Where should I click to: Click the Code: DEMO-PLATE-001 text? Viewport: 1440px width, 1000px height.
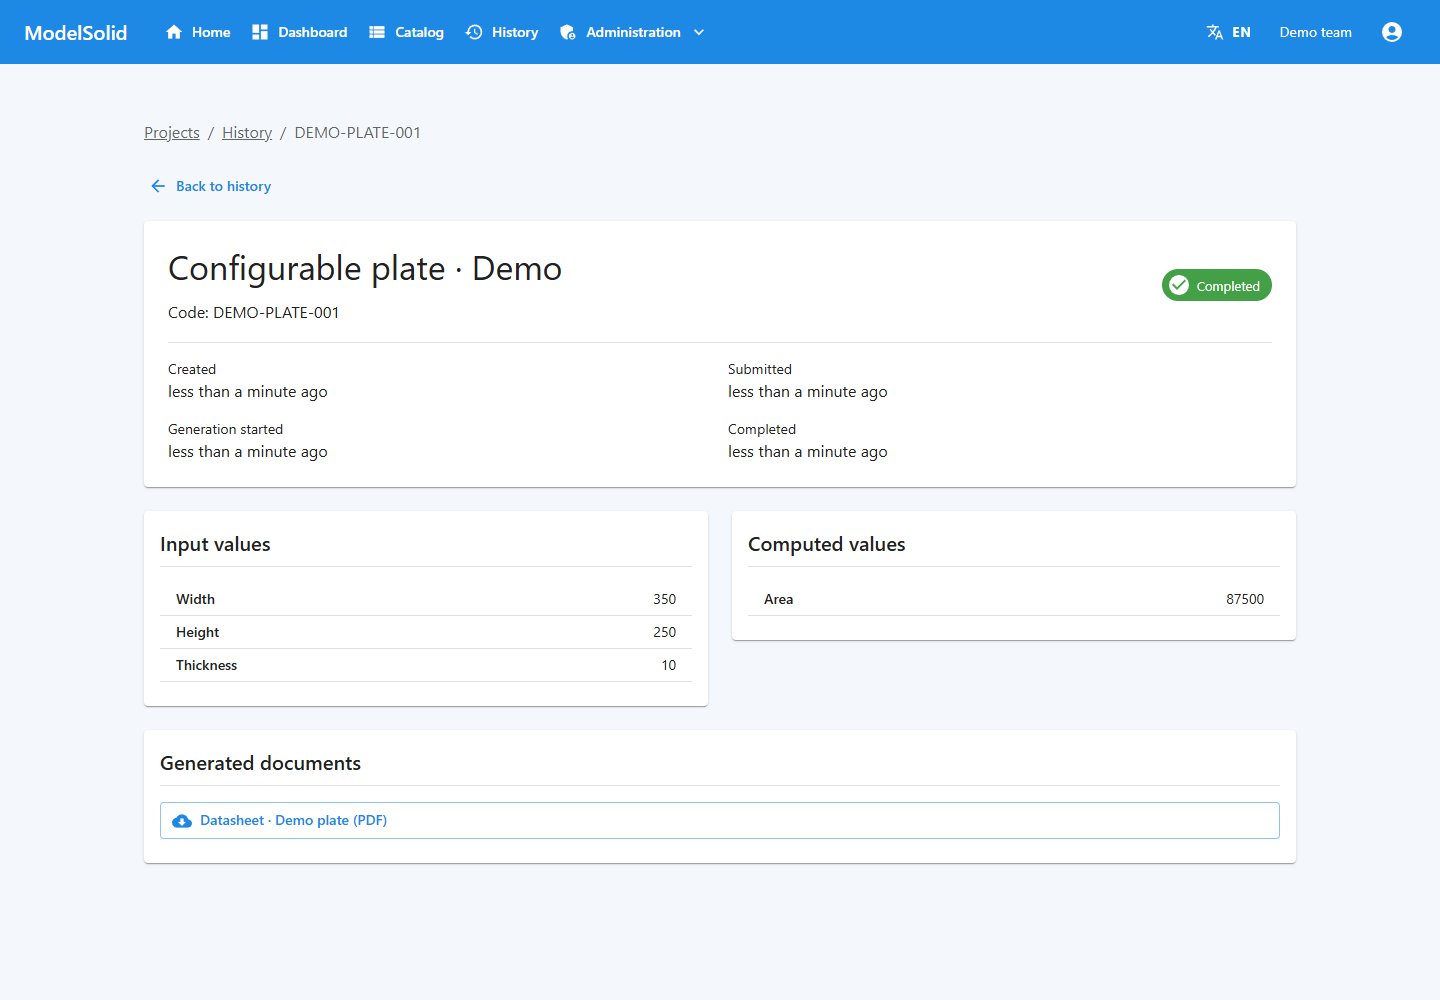point(254,313)
